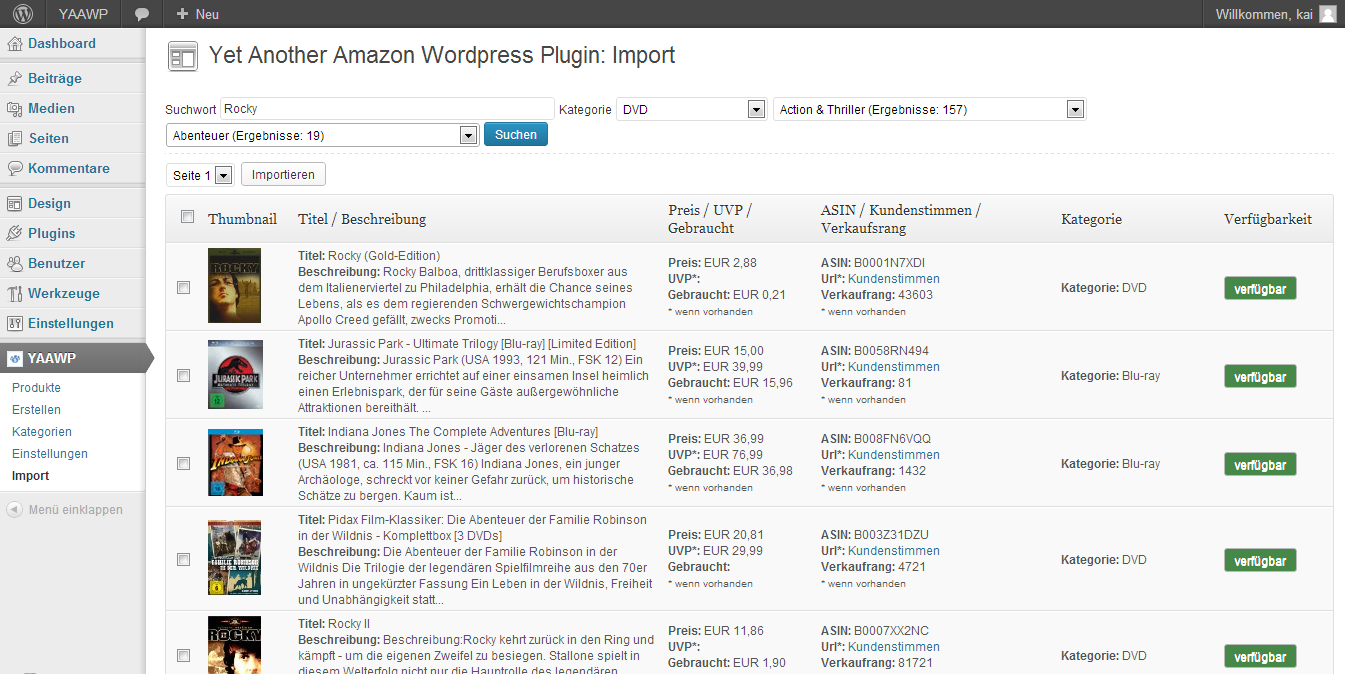Go to Kategorien in the YAAWP submenu

click(x=41, y=432)
